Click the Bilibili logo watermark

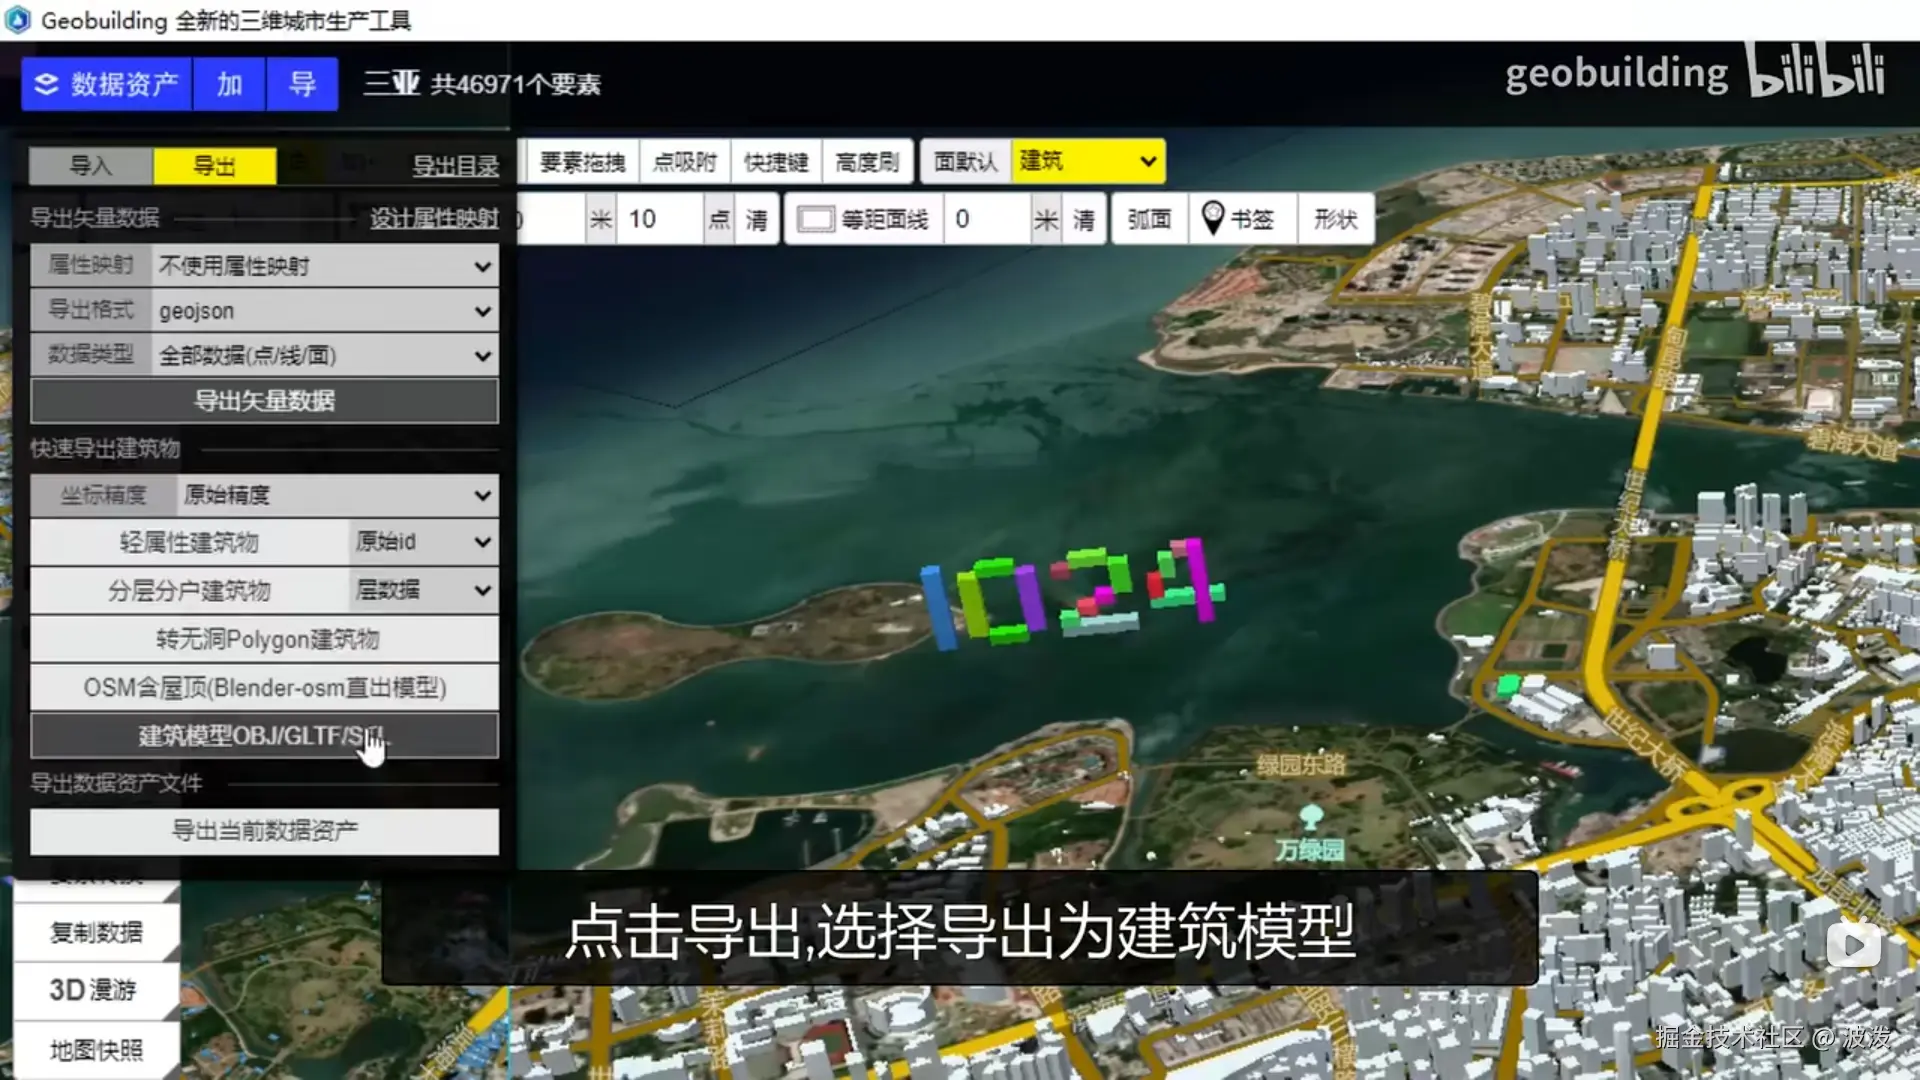[x=1817, y=72]
